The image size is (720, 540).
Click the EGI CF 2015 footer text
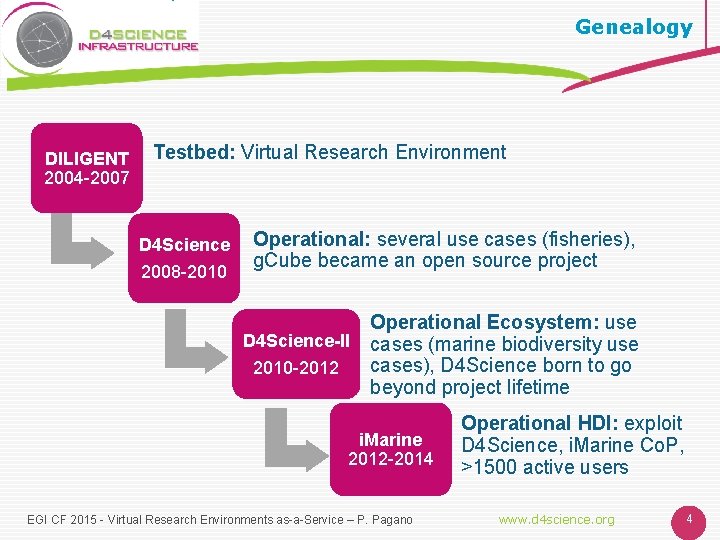219,519
